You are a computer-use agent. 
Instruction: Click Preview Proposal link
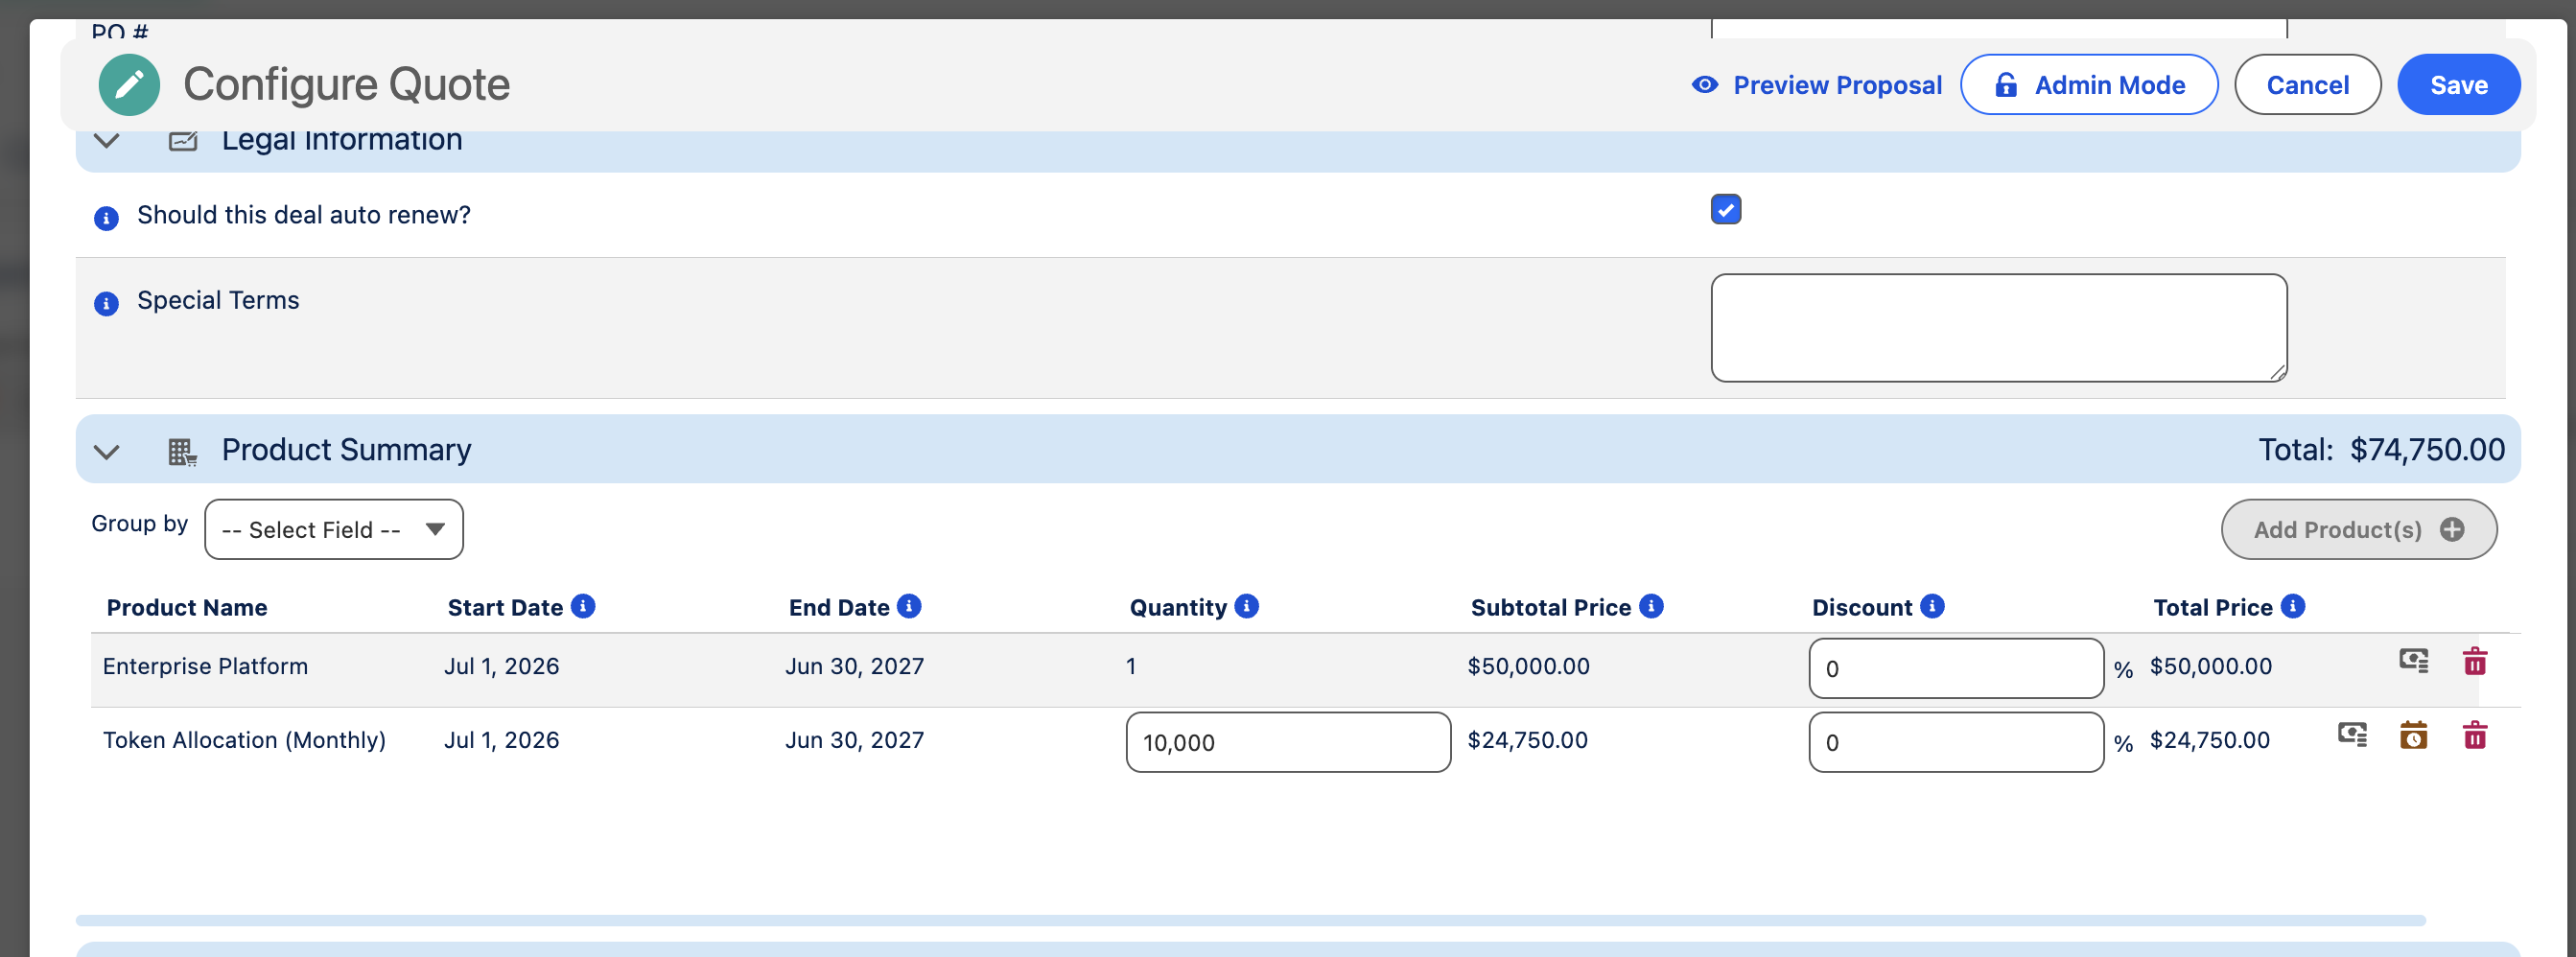(x=1816, y=85)
